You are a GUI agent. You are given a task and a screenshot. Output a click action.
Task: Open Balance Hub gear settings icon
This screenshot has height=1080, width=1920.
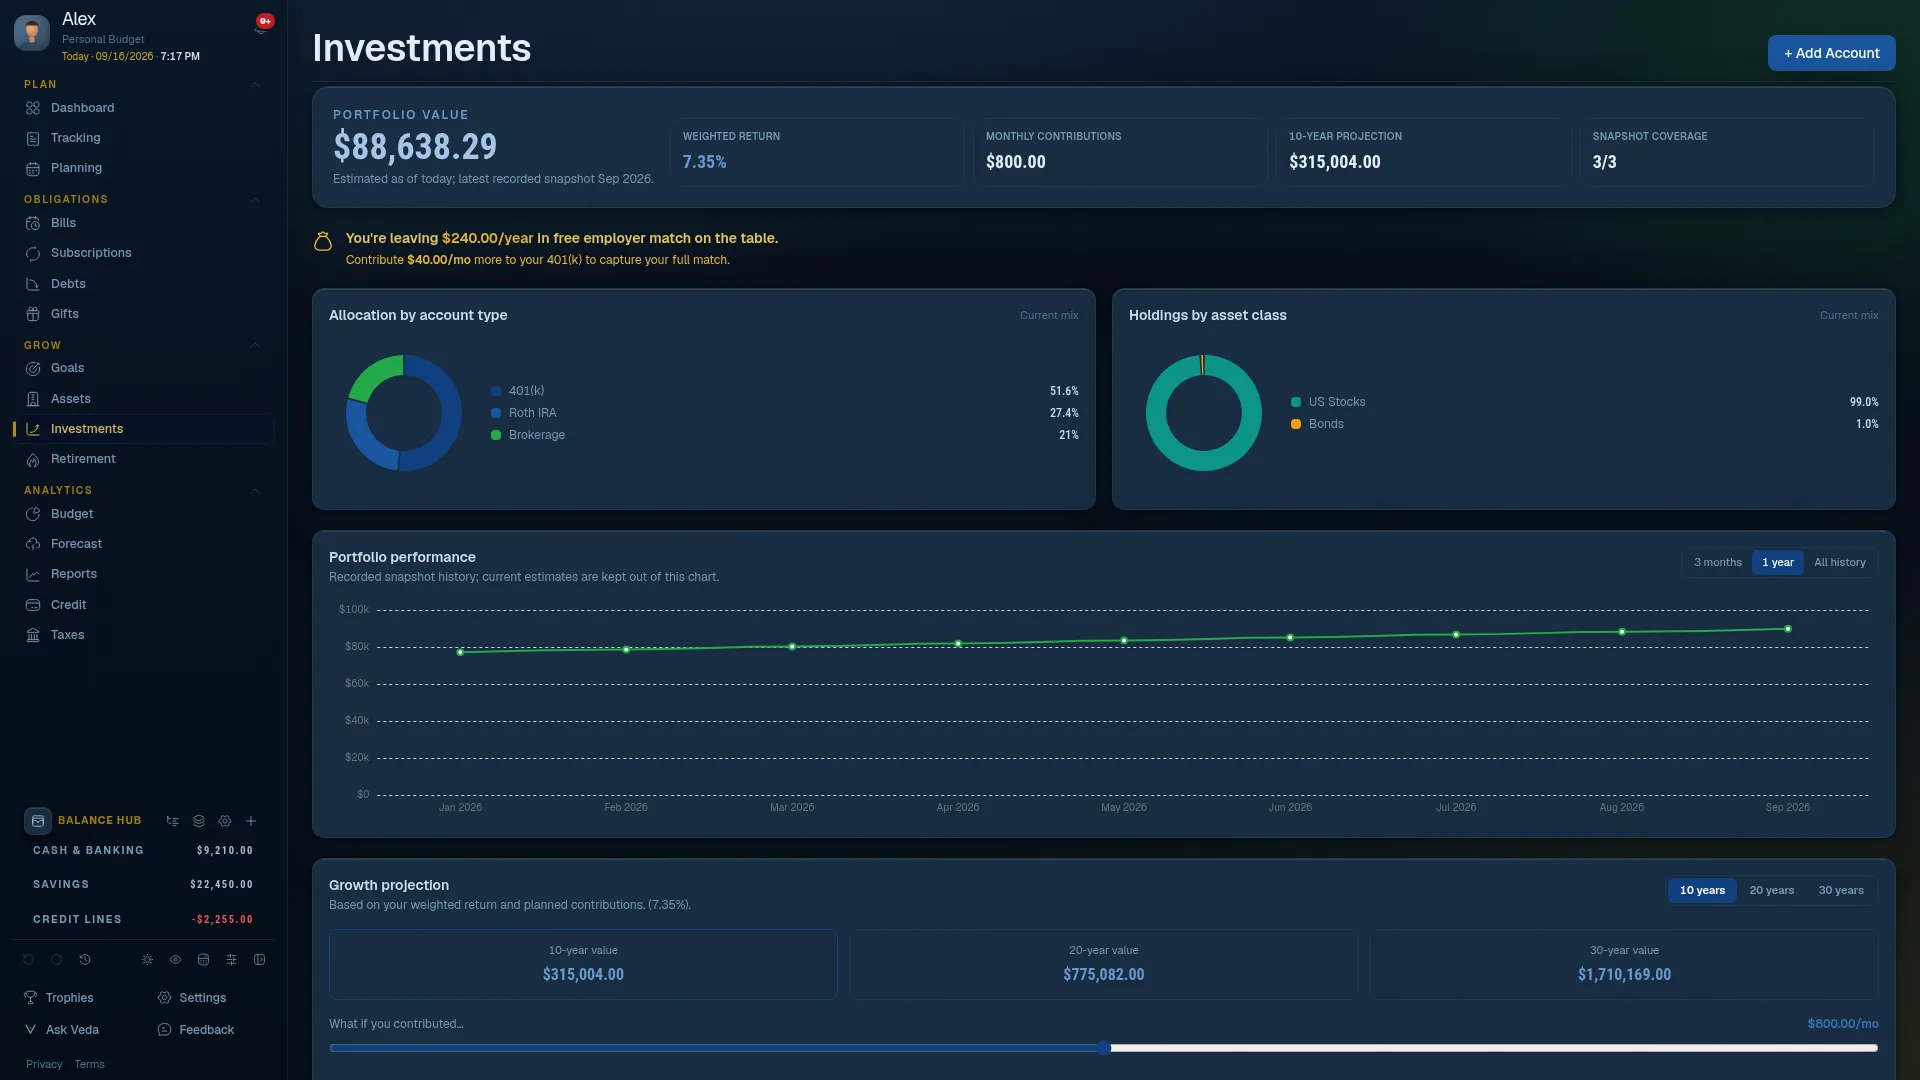click(x=225, y=821)
